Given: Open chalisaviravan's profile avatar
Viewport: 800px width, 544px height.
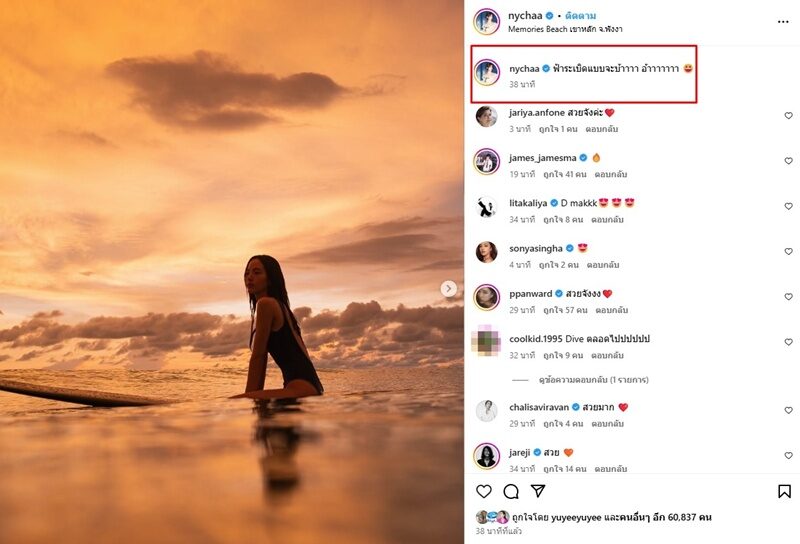Looking at the screenshot, I should tap(487, 411).
